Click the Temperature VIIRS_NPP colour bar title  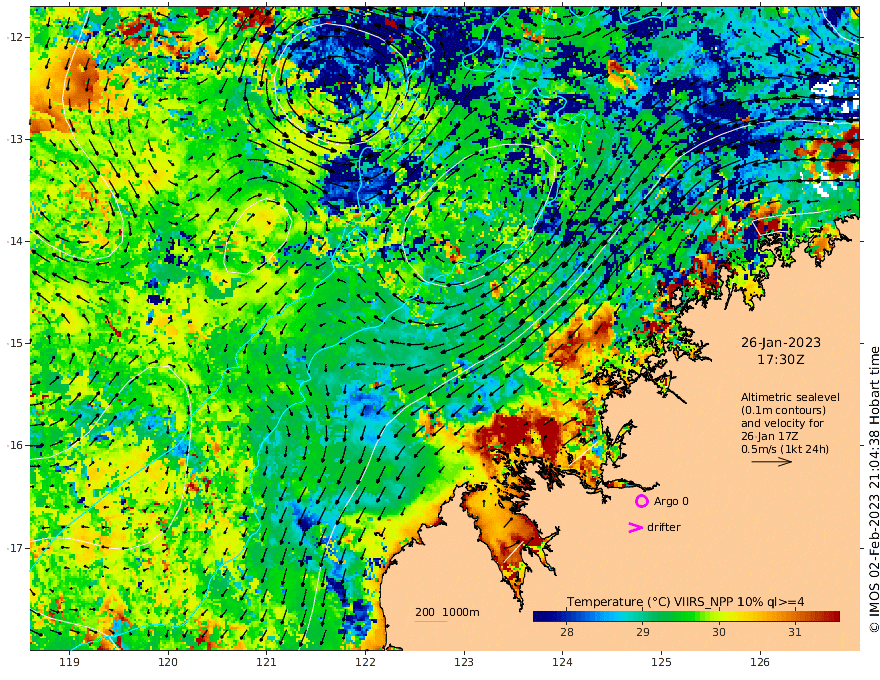point(685,601)
